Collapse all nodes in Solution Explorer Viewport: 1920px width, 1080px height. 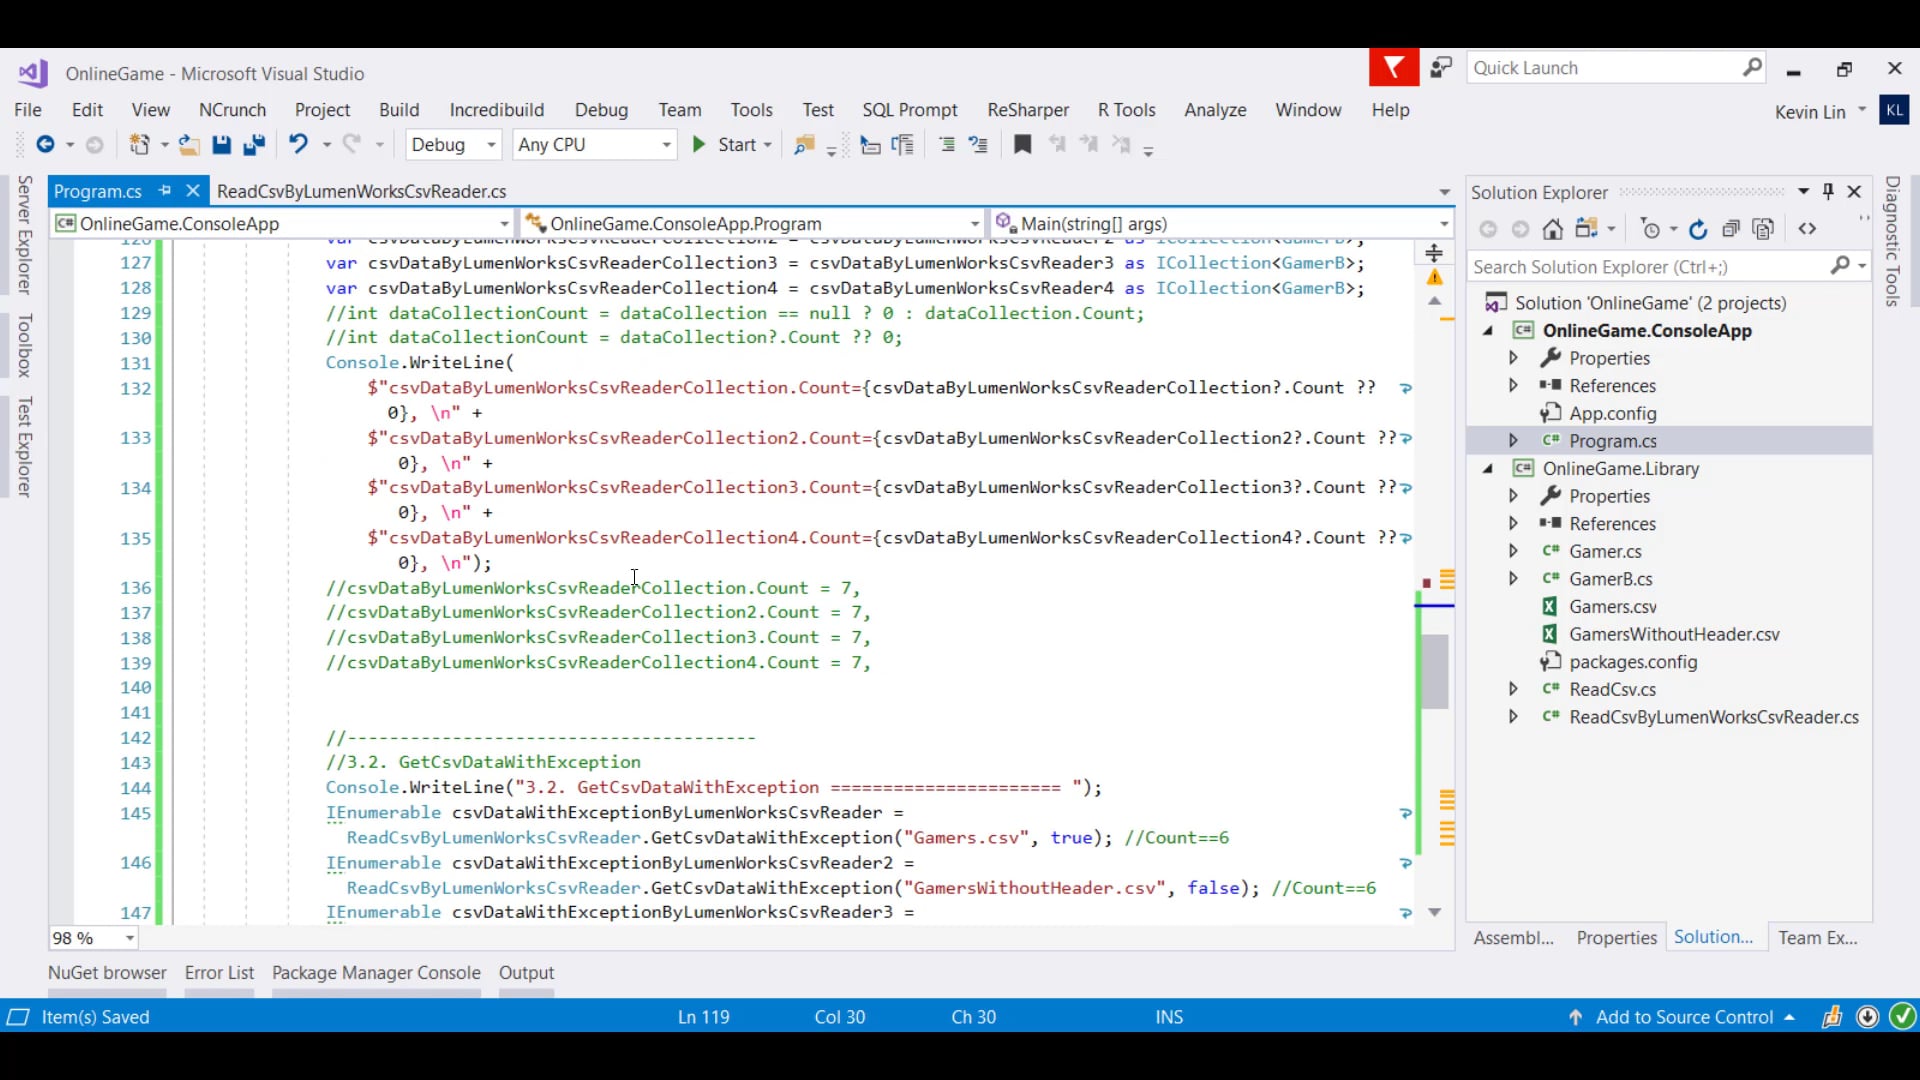pyautogui.click(x=1731, y=229)
